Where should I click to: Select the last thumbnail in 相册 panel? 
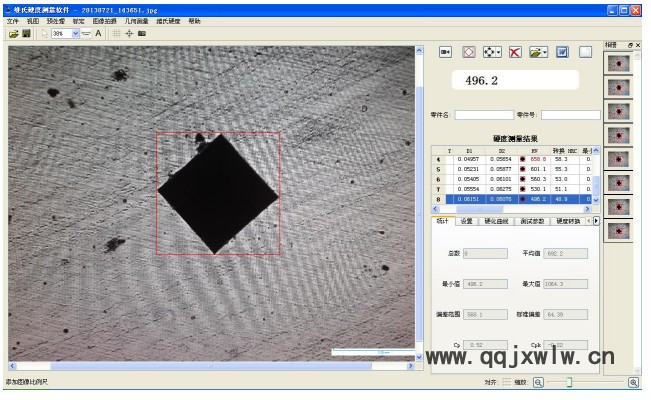618,231
